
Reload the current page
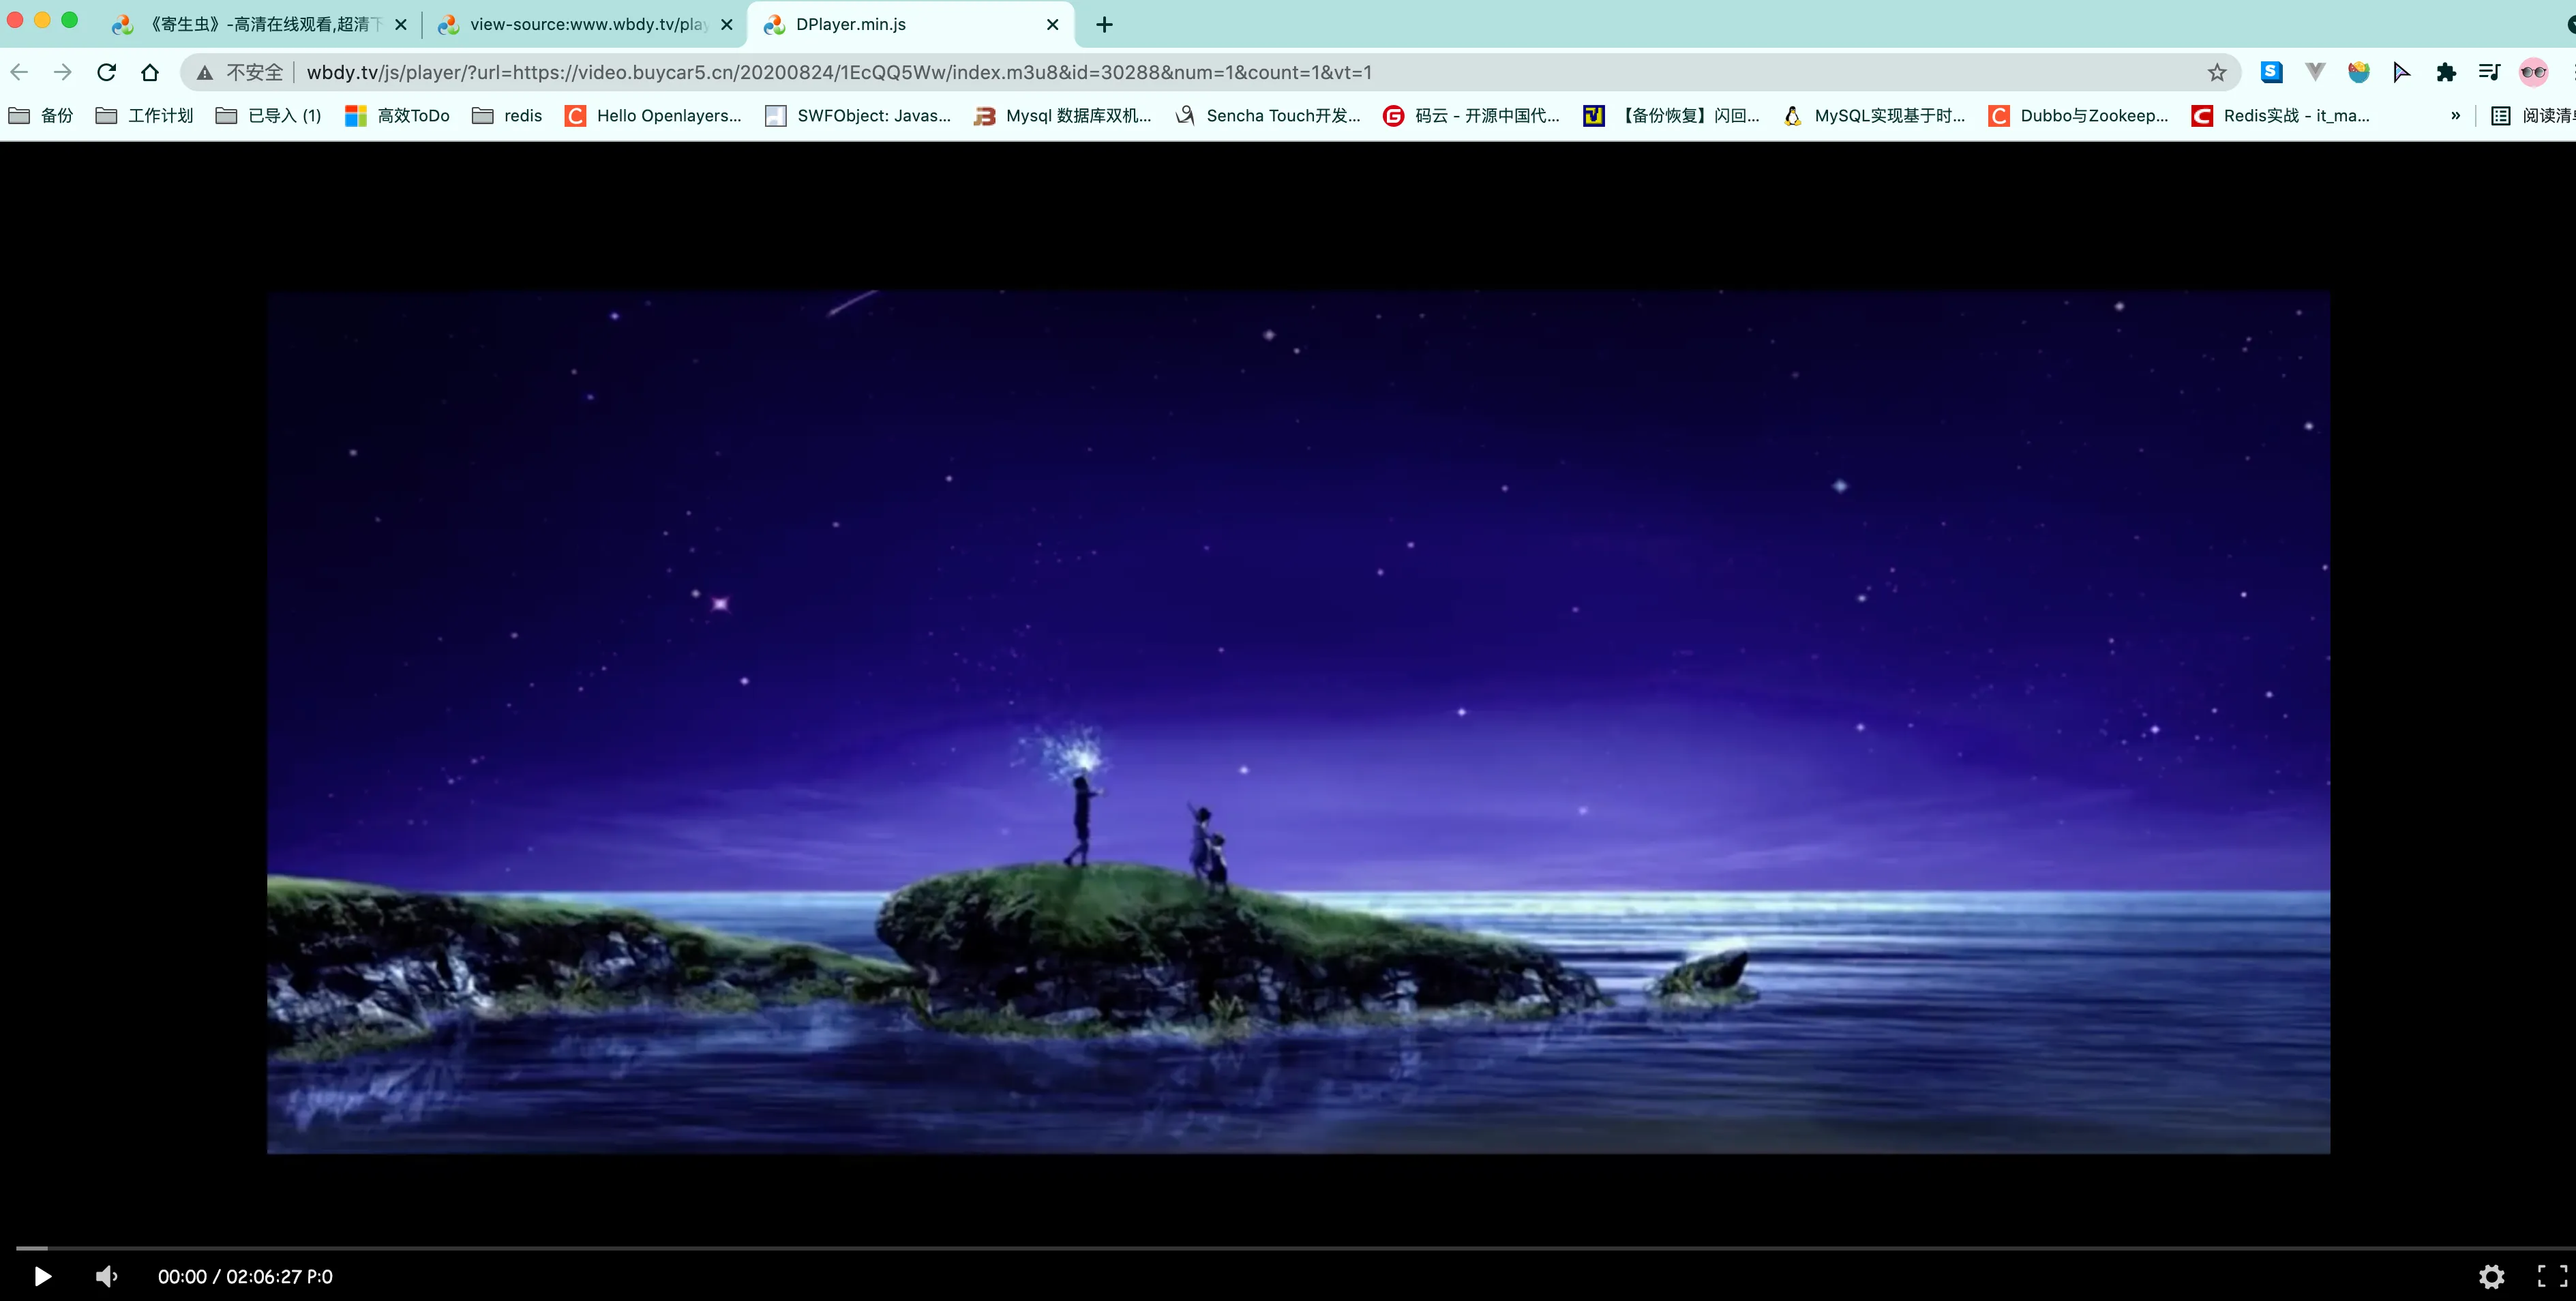[107, 72]
